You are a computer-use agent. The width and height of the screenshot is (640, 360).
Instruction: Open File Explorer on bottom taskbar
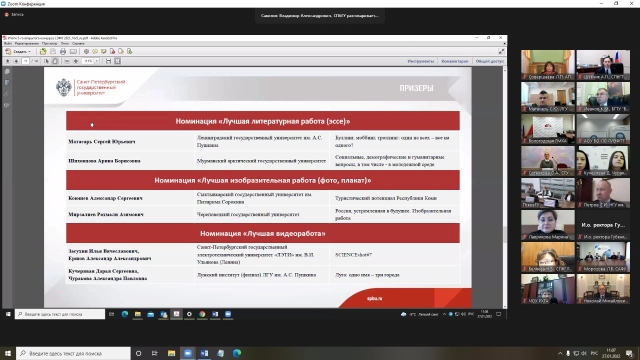171,353
